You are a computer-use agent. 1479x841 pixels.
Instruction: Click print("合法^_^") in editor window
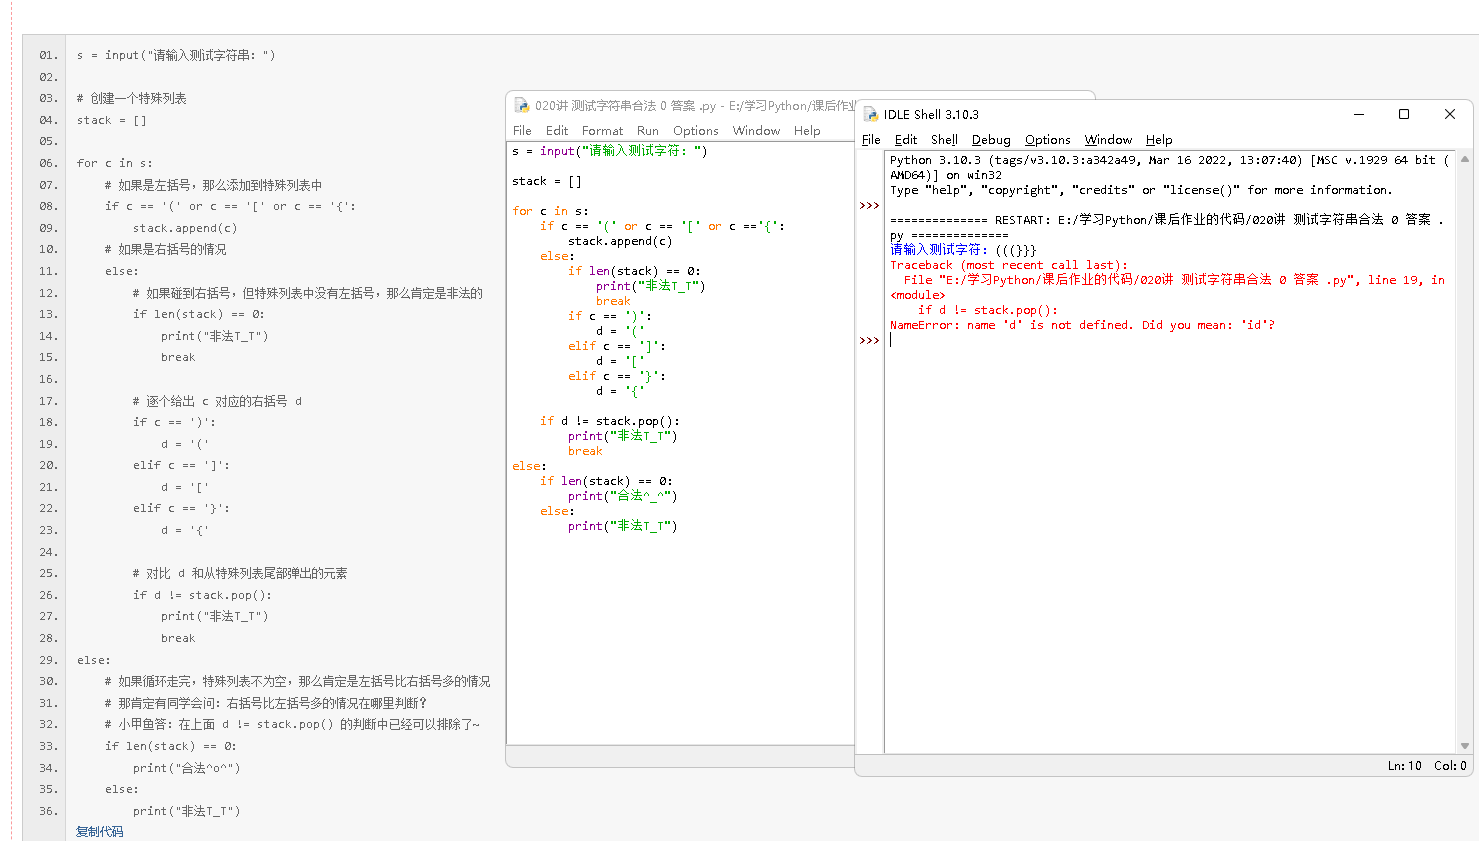point(622,496)
